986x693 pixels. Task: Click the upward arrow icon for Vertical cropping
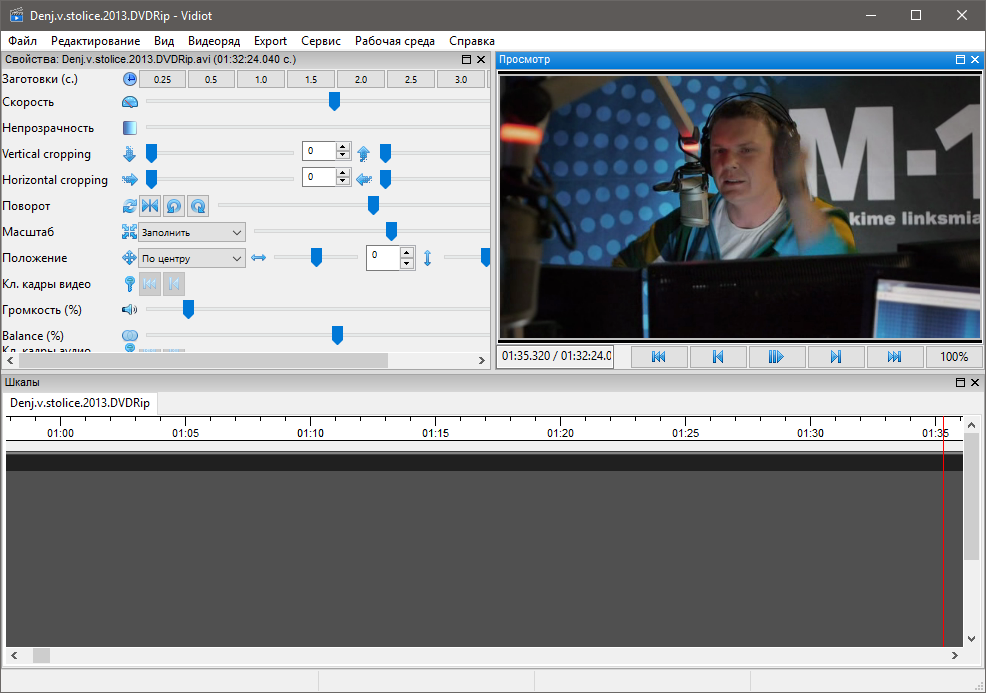tap(363, 154)
